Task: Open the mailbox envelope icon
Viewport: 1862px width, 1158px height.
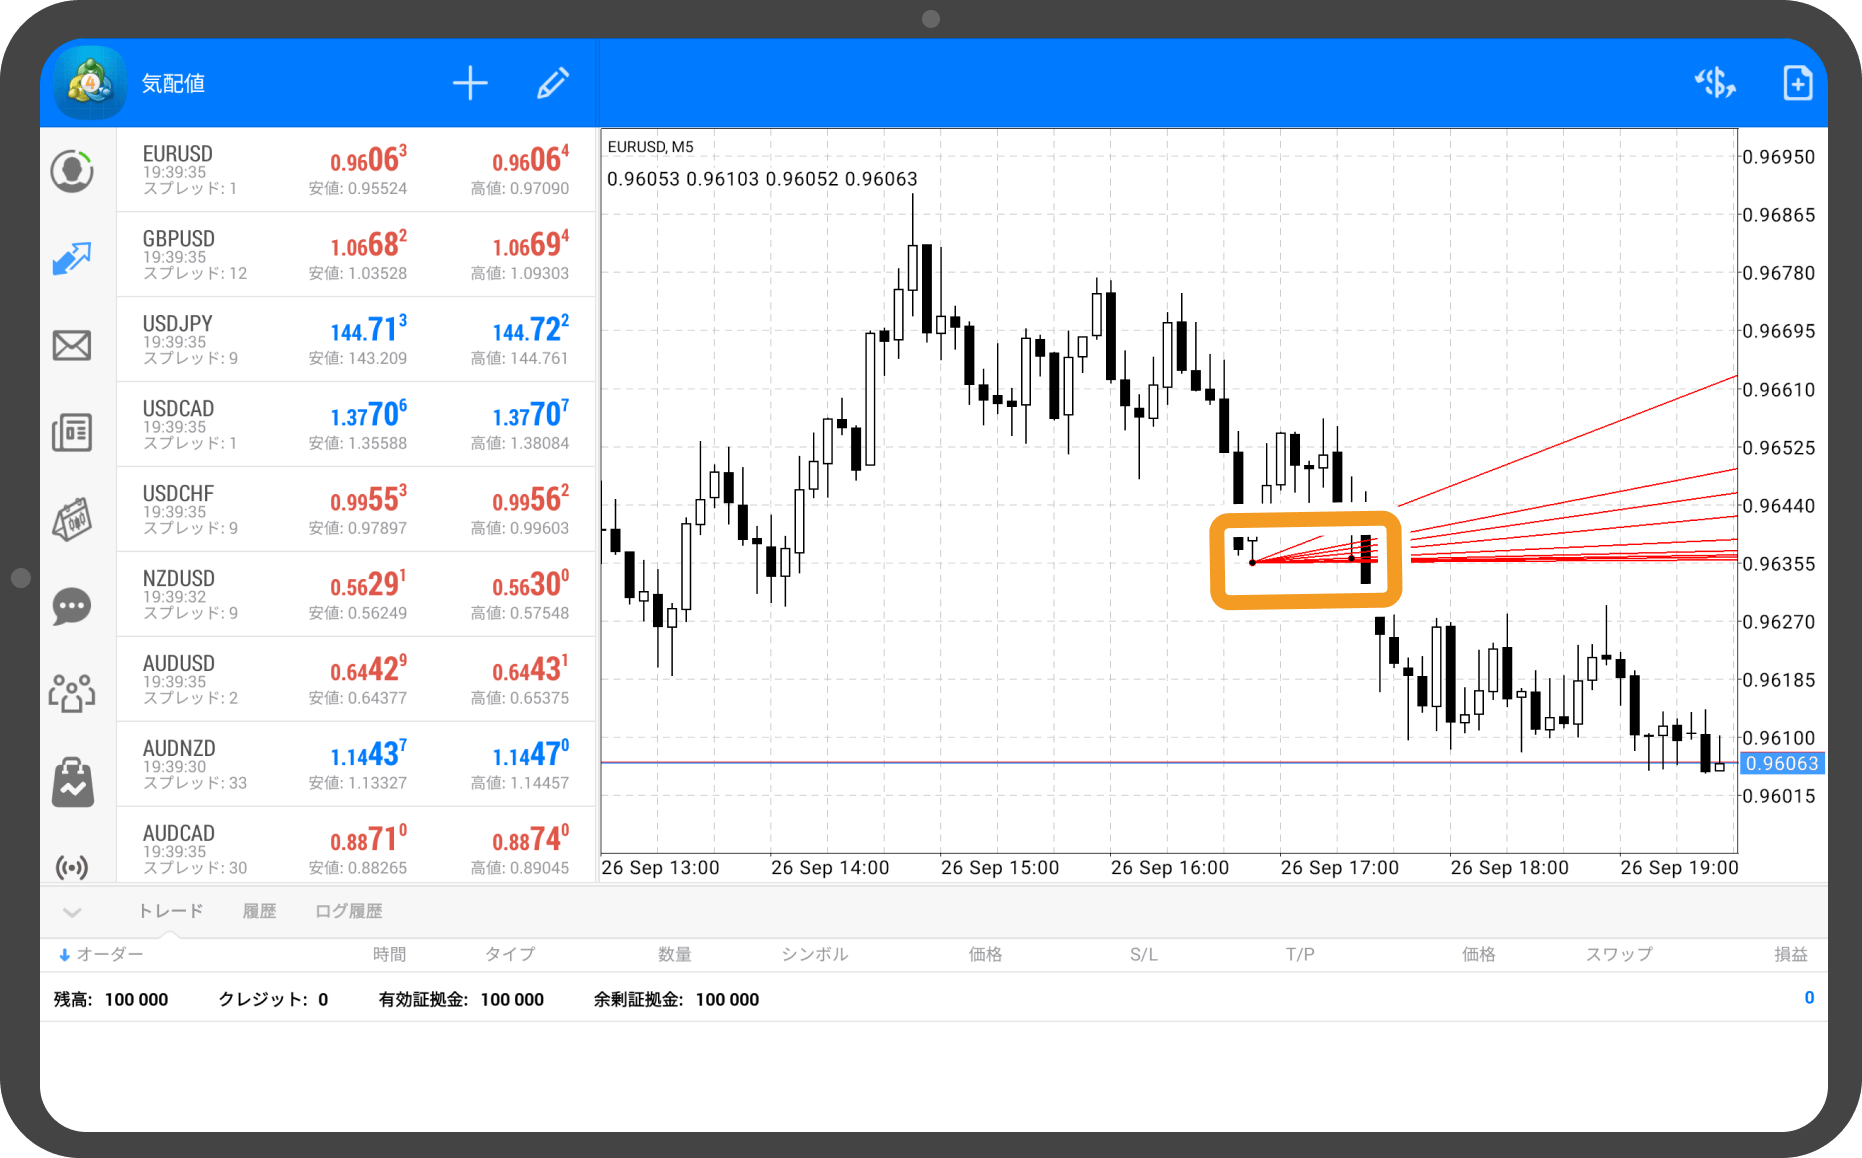Action: (72, 346)
